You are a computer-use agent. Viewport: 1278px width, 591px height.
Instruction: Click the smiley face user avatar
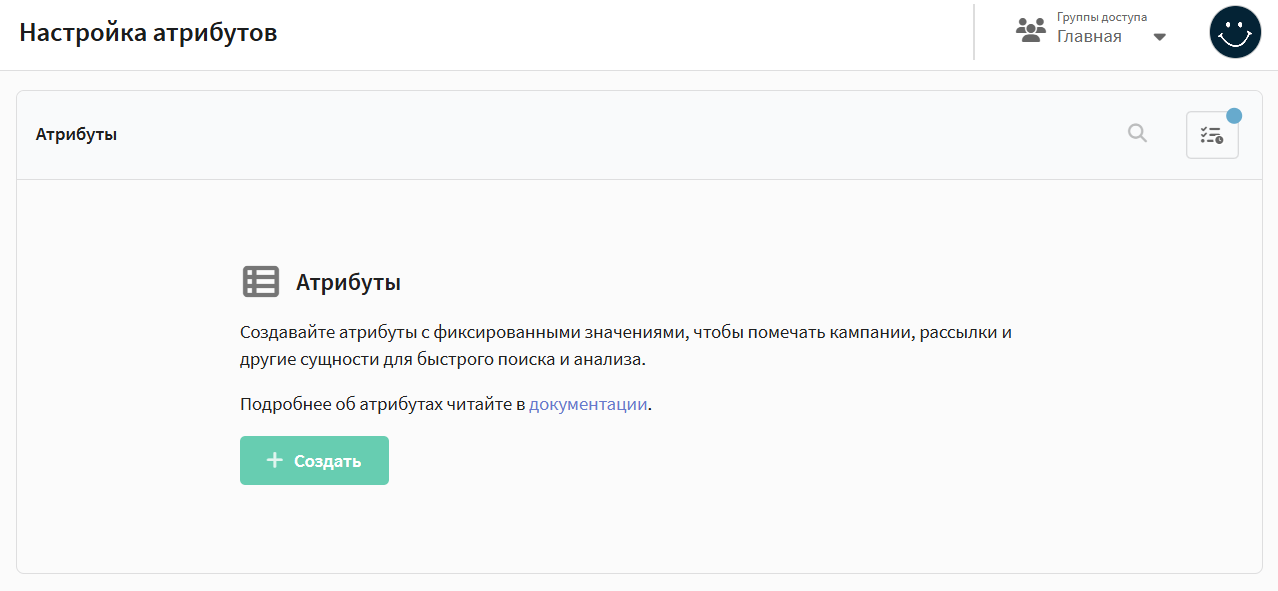(1235, 32)
